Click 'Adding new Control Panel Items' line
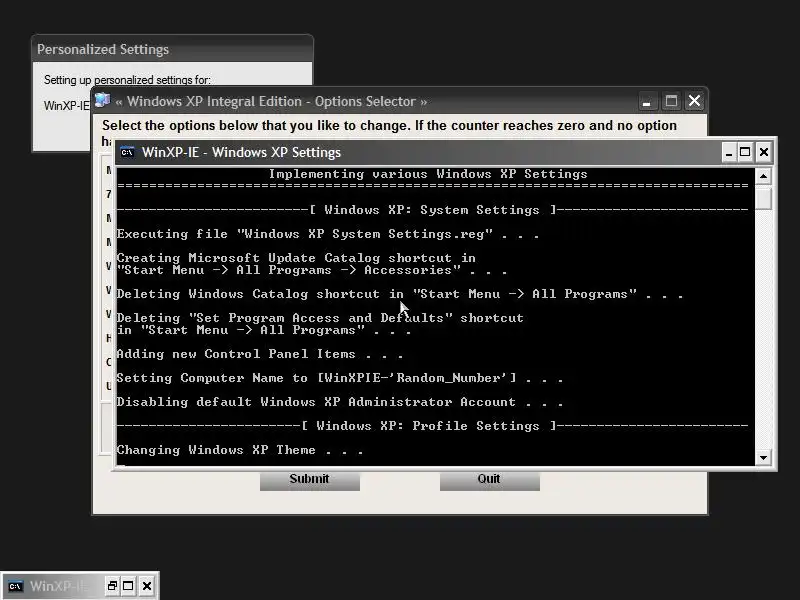Viewport: 800px width, 600px height. [x=260, y=354]
